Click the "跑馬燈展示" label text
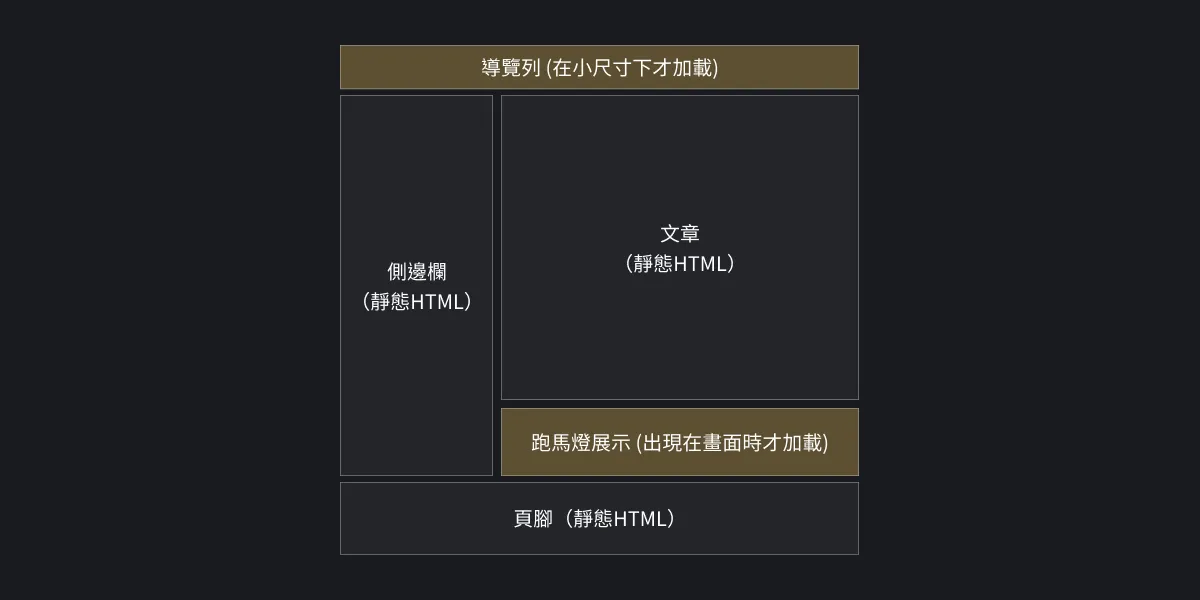The height and width of the screenshot is (600, 1200). point(580,442)
